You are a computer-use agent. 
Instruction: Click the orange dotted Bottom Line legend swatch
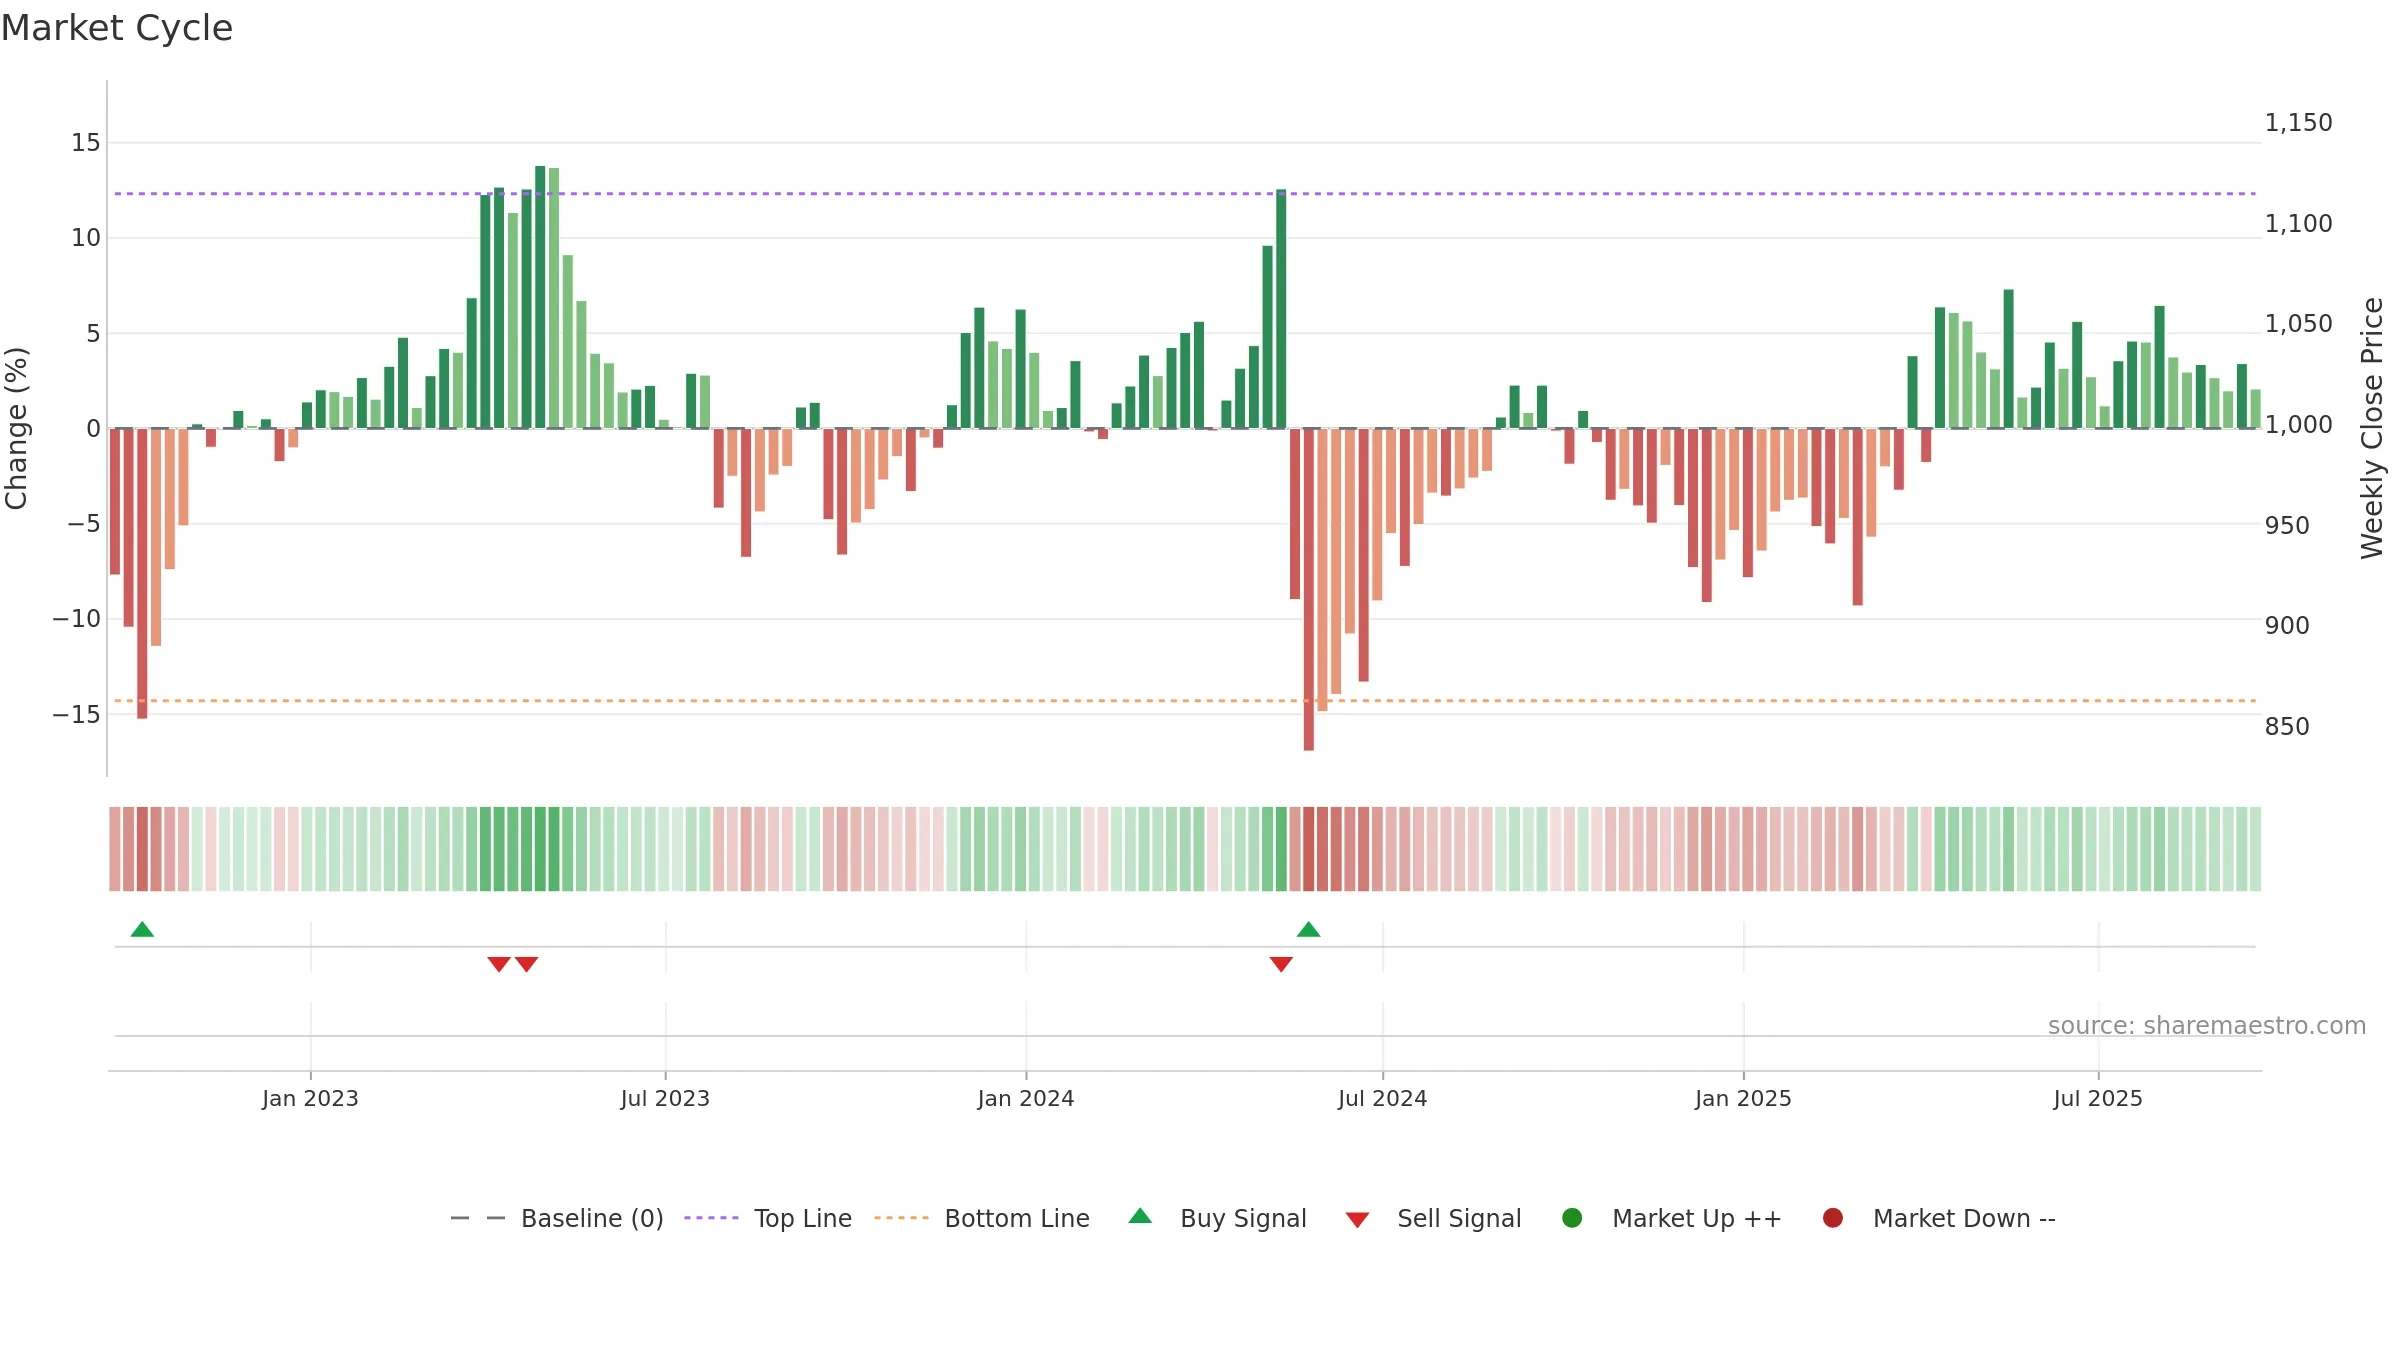coord(901,1218)
